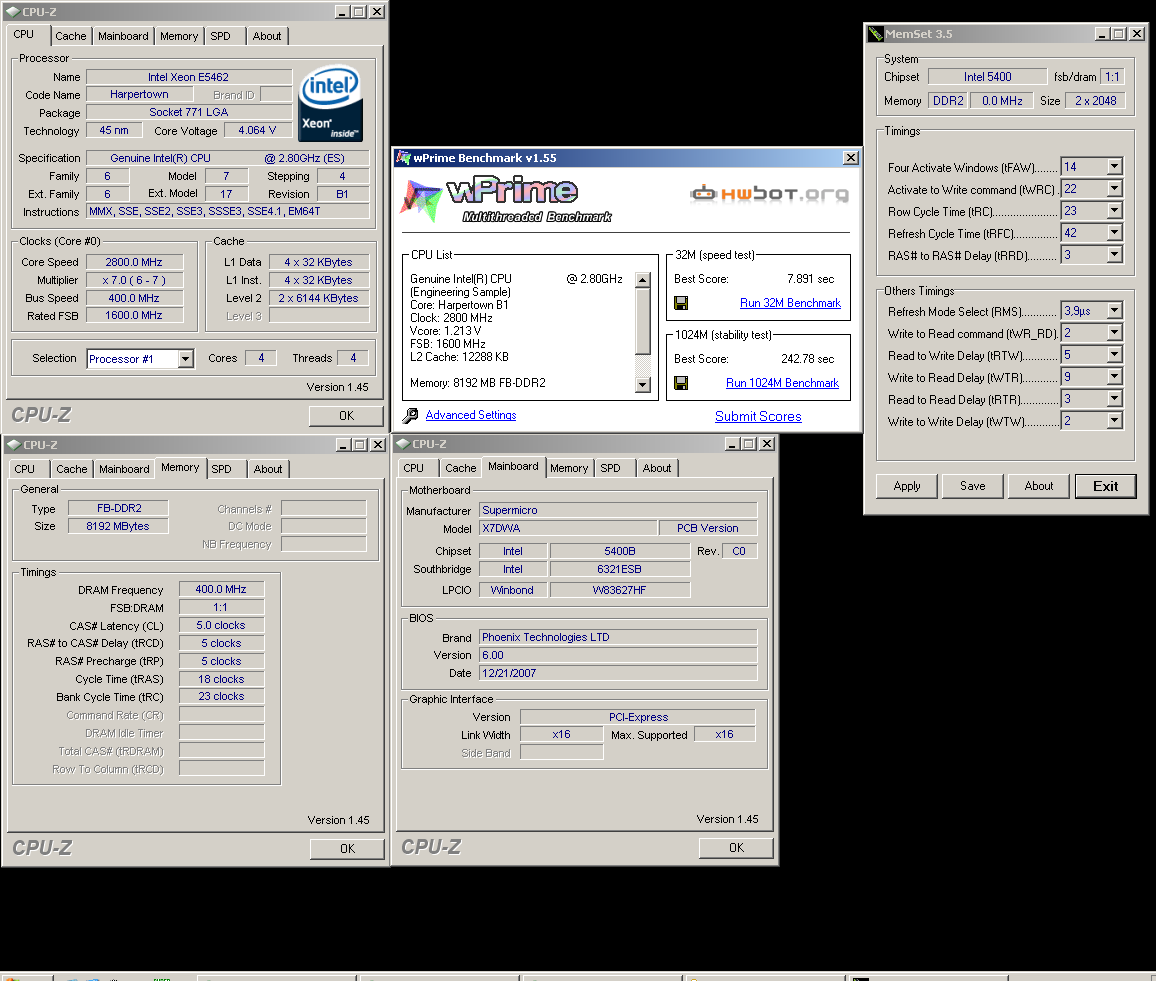Select Cache tab in CPU-Z Mainboard window

[x=461, y=468]
